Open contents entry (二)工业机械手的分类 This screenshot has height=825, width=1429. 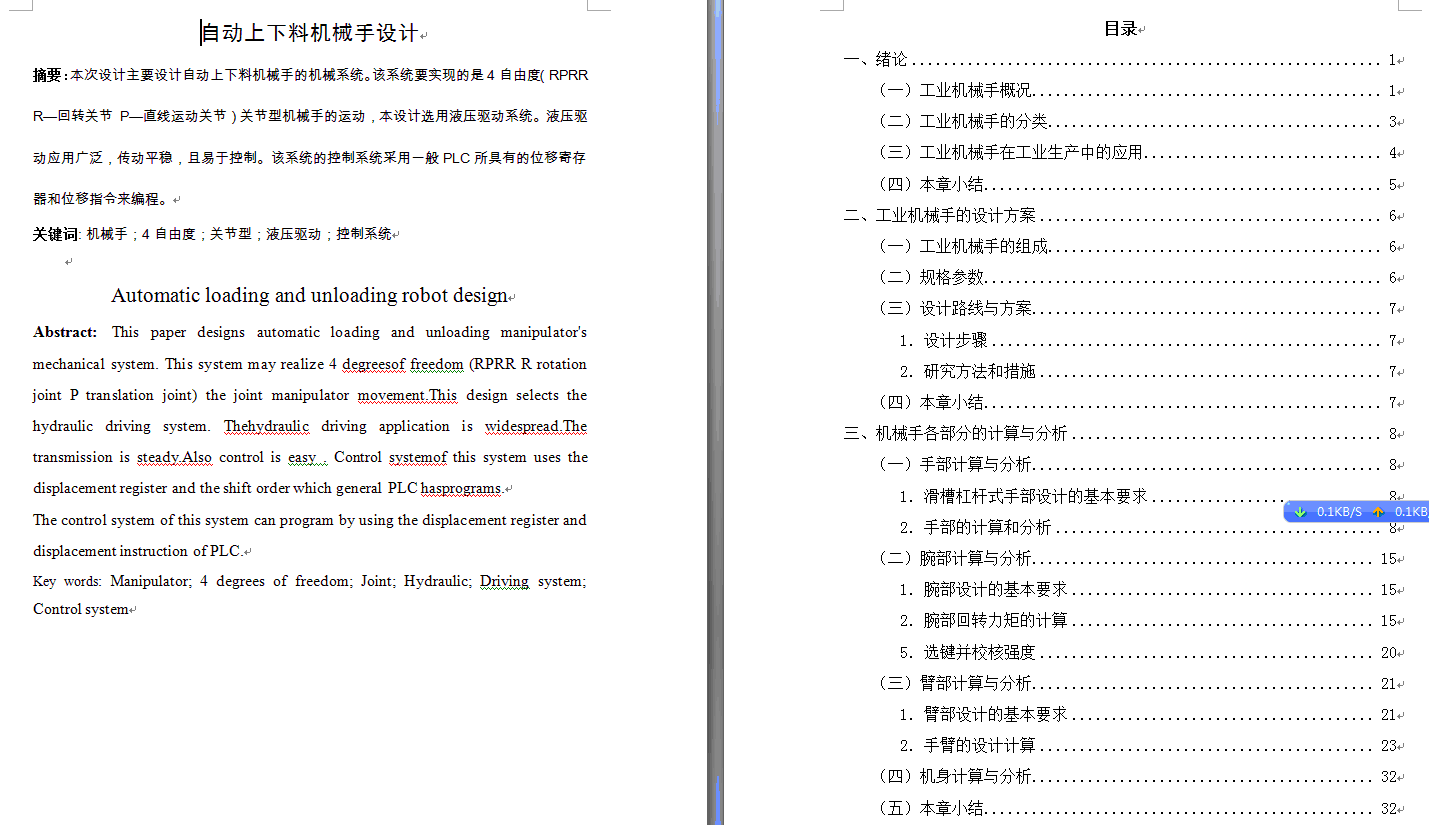pos(1137,122)
